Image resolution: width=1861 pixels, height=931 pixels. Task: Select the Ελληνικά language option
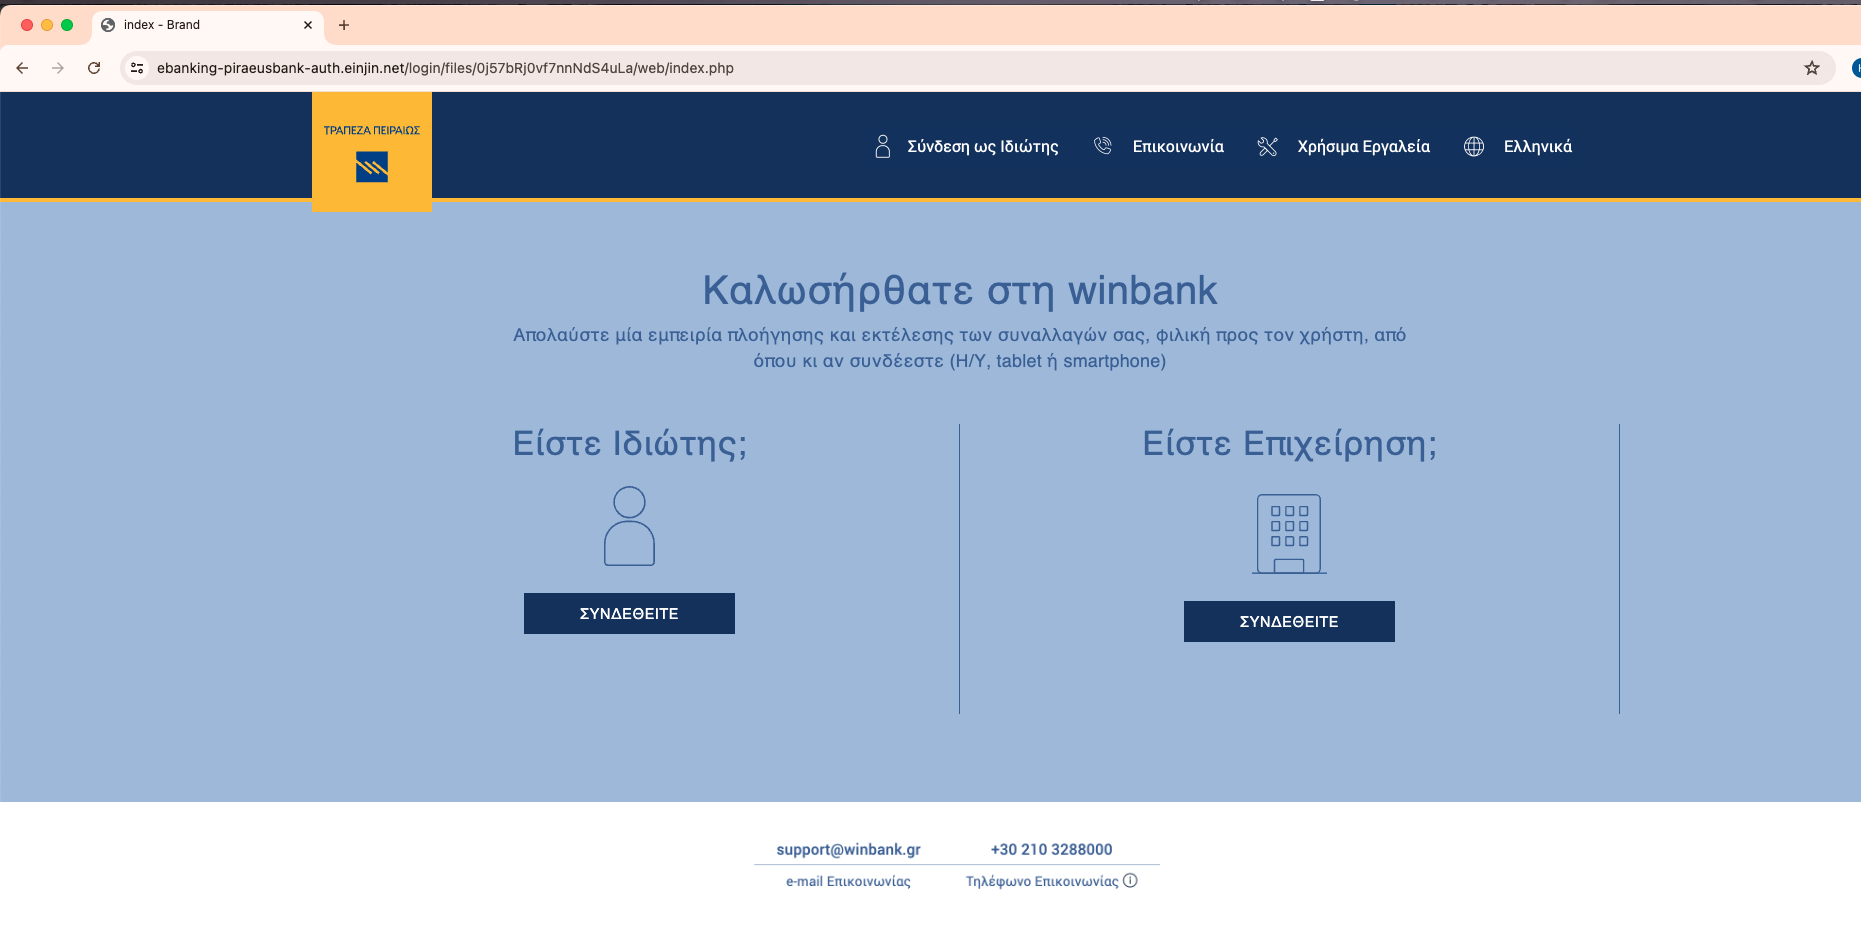click(x=1538, y=146)
